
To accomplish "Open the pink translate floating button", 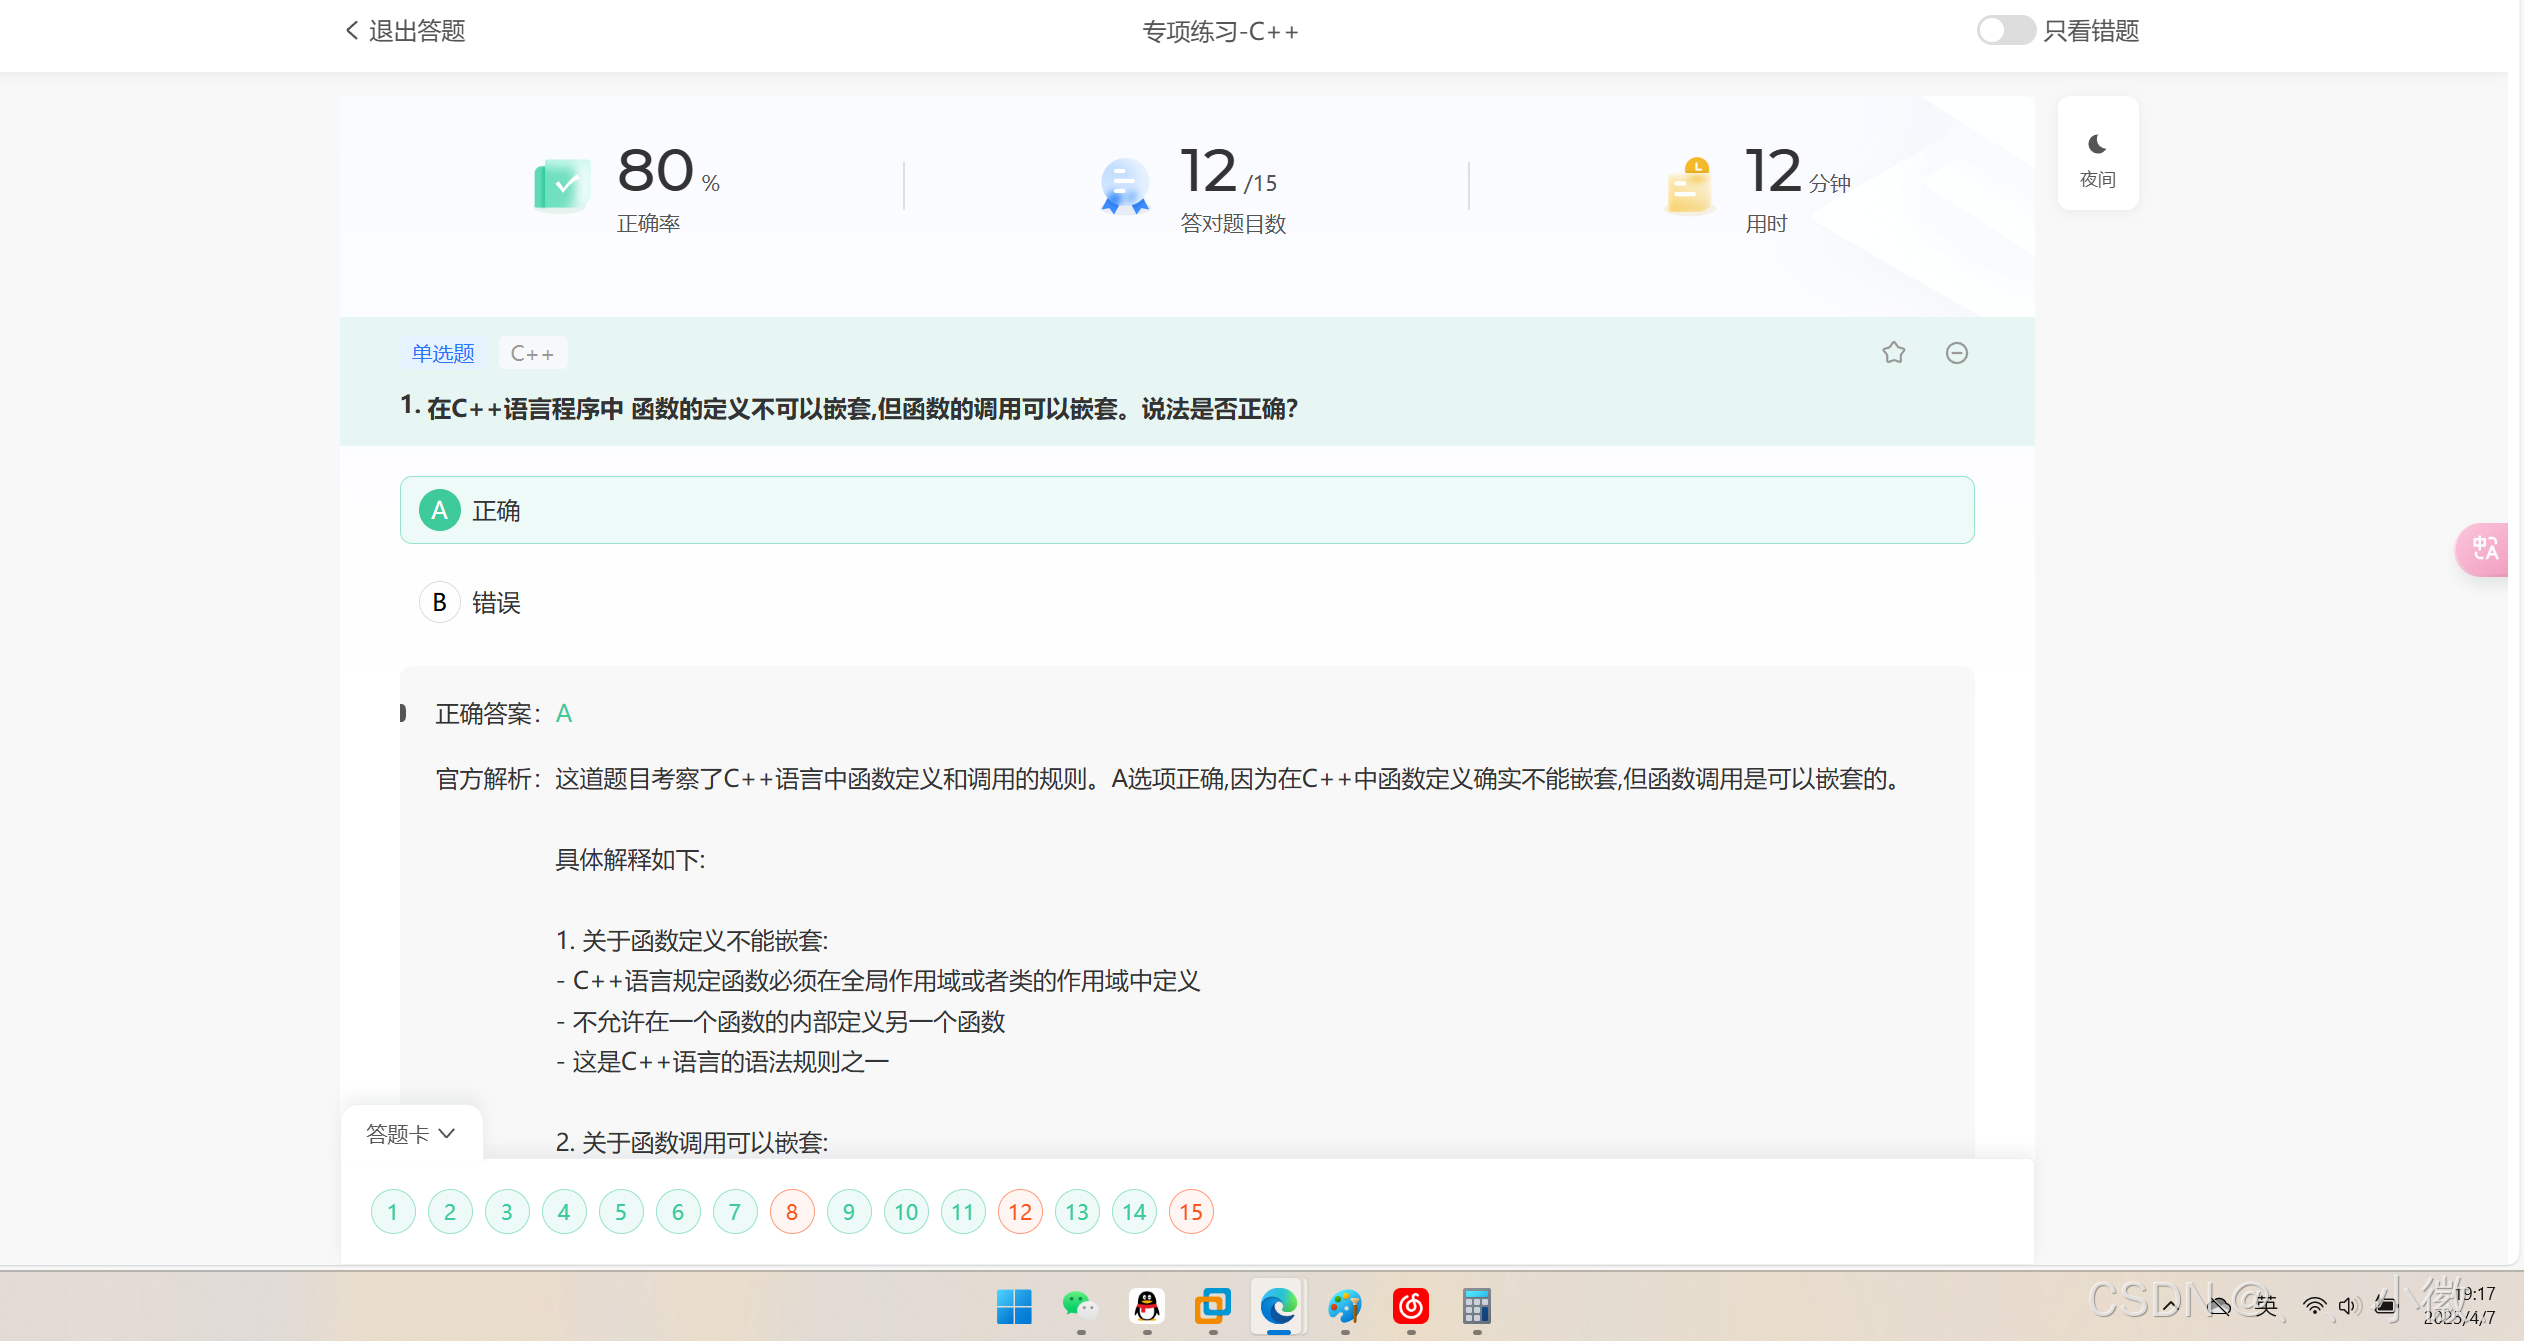I will (x=2484, y=549).
